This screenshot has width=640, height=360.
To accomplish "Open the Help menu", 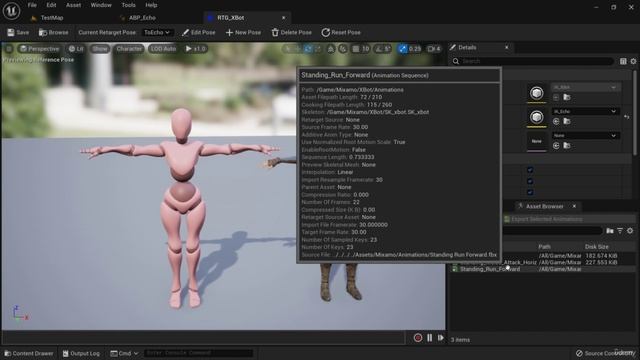I will [x=151, y=5].
